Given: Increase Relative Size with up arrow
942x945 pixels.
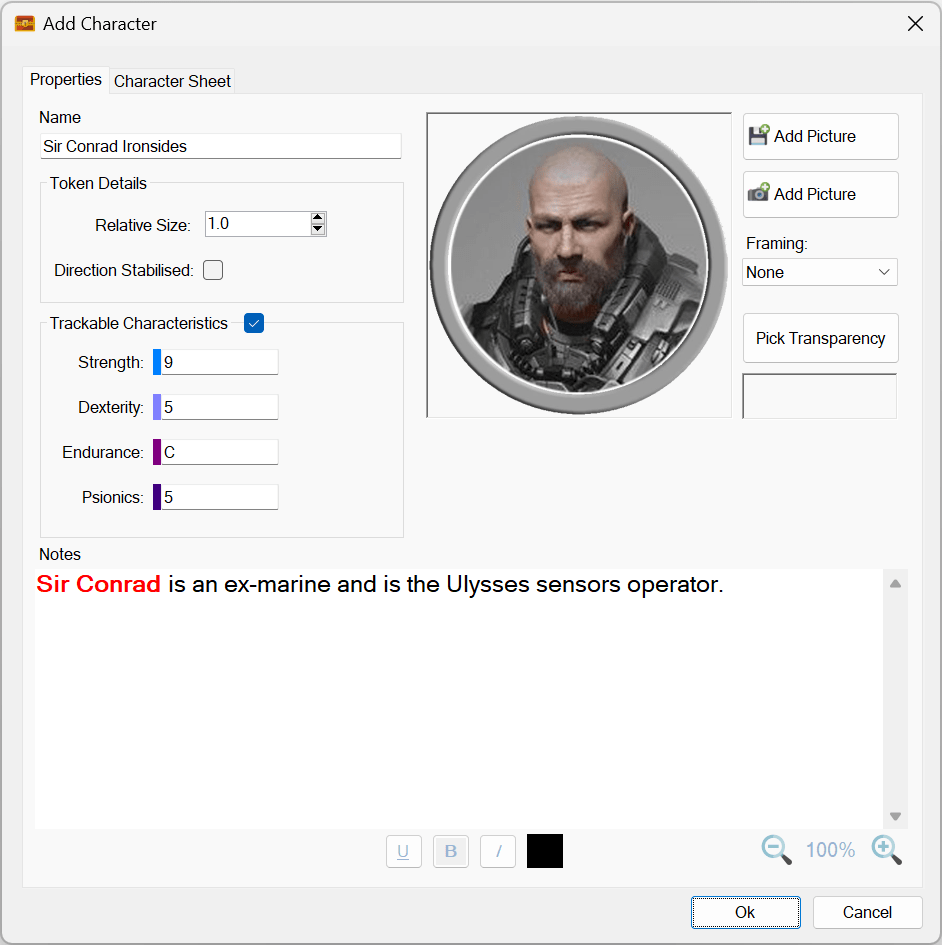Looking at the screenshot, I should (318, 218).
